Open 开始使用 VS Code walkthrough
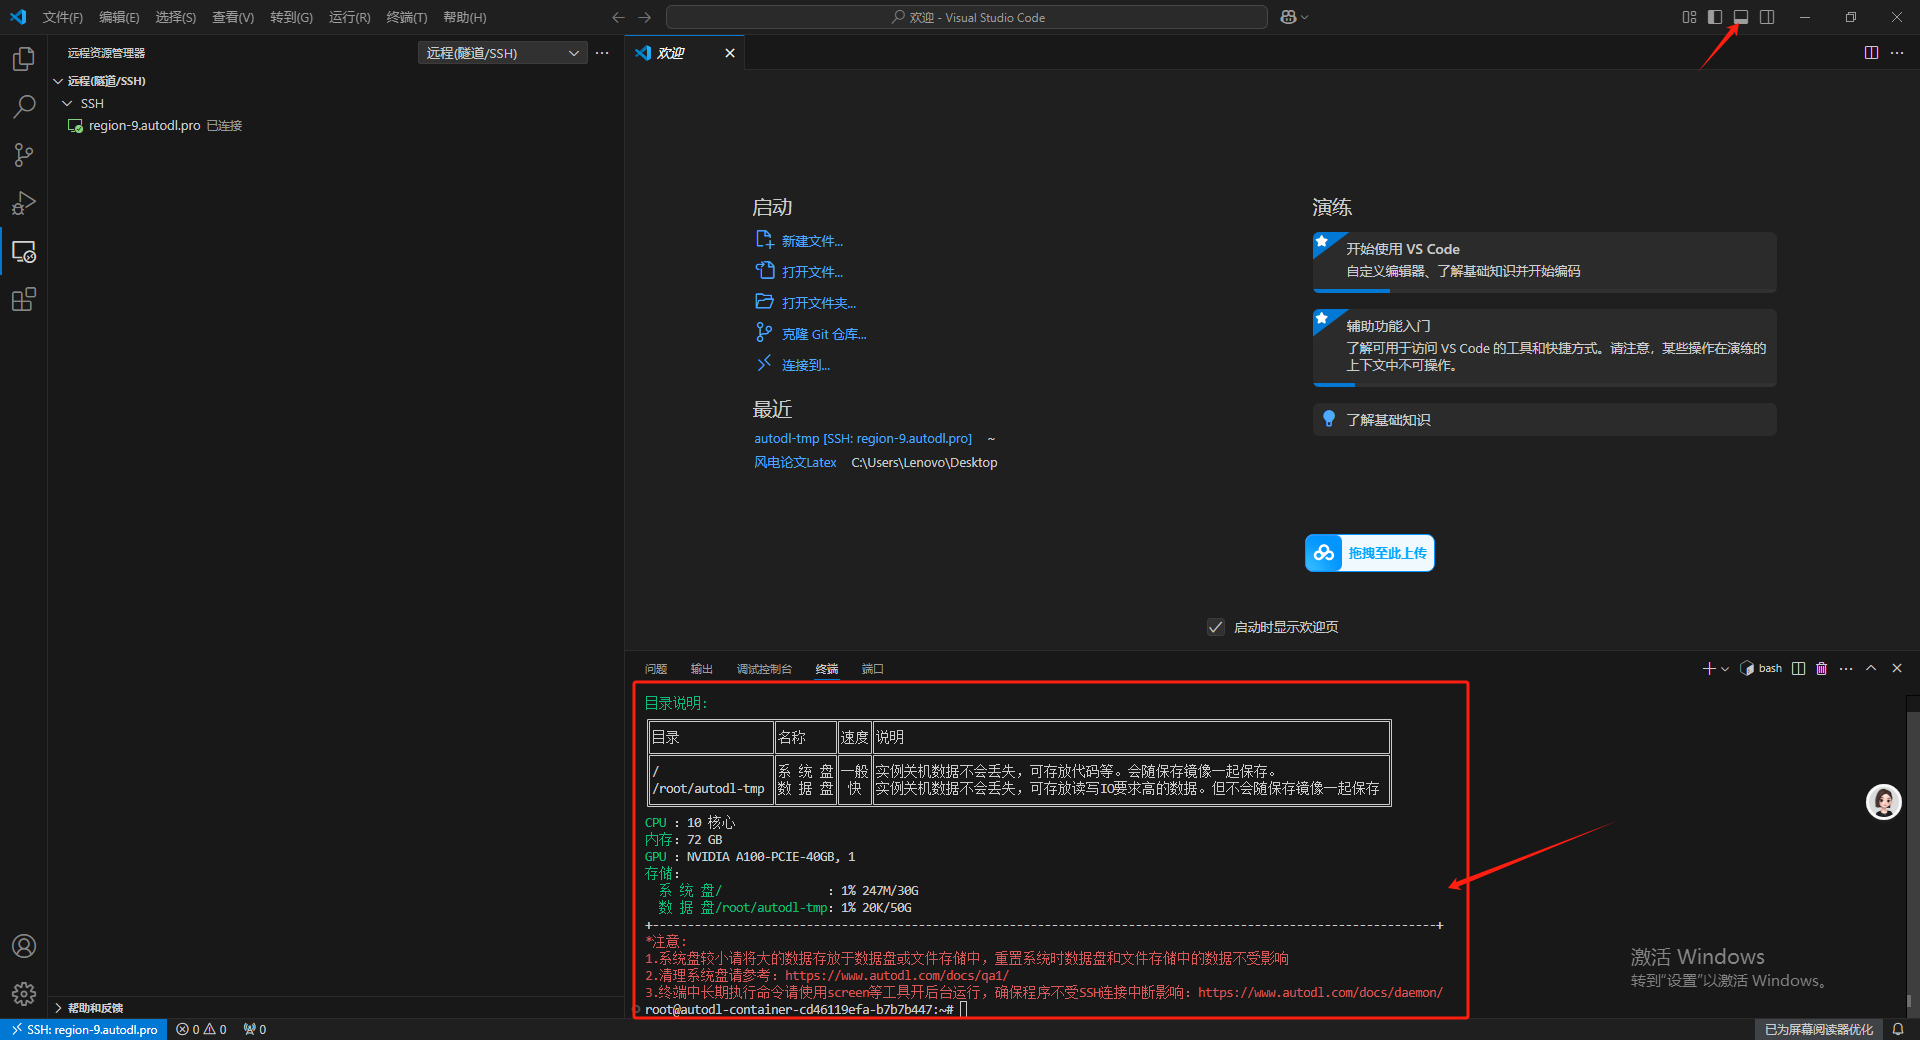Viewport: 1920px width, 1040px height. coord(1544,262)
